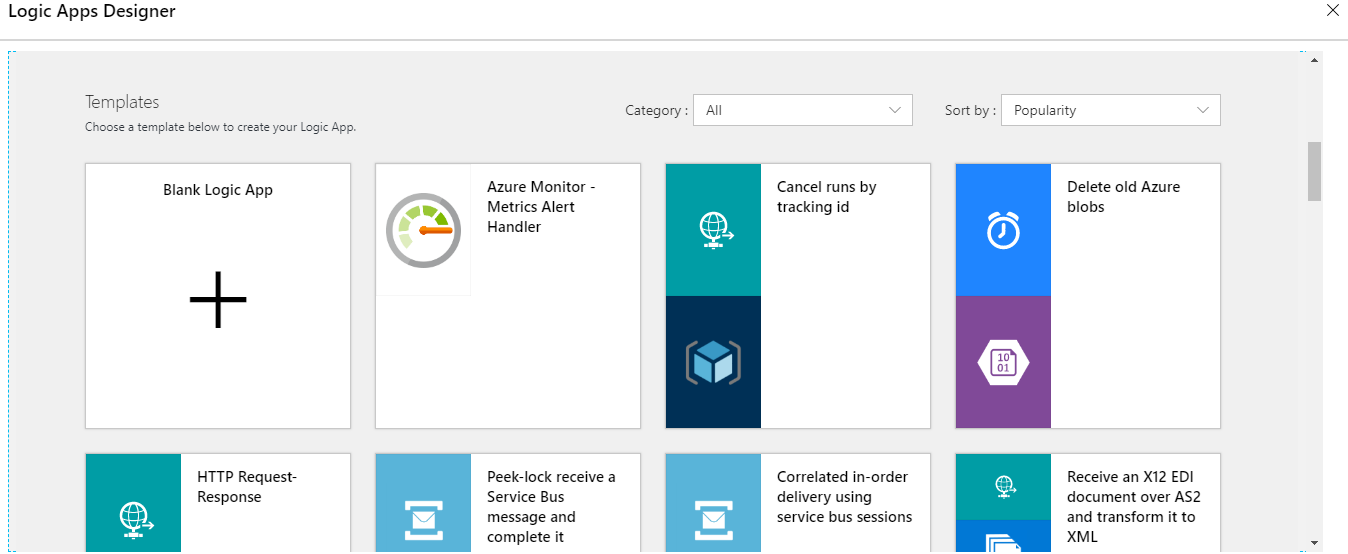Click the purple blob storage hexagon icon
This screenshot has height=554, width=1348.
pyautogui.click(x=1003, y=362)
